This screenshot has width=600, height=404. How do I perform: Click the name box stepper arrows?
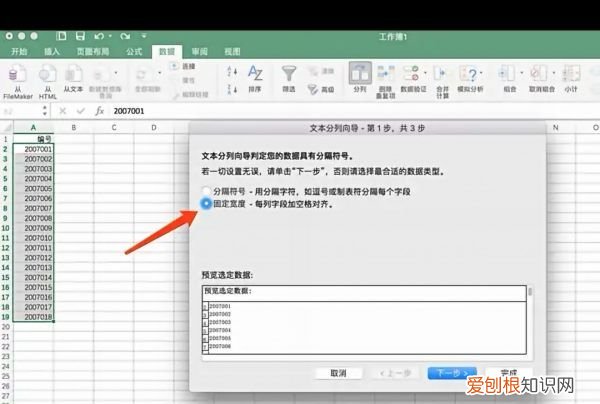point(45,111)
